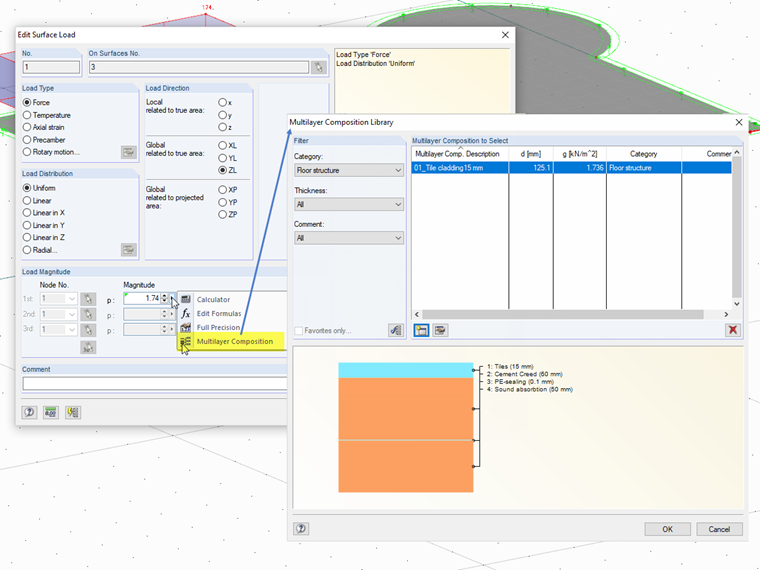Choose Full Precision from the popup menu
The width and height of the screenshot is (760, 570).
point(218,328)
